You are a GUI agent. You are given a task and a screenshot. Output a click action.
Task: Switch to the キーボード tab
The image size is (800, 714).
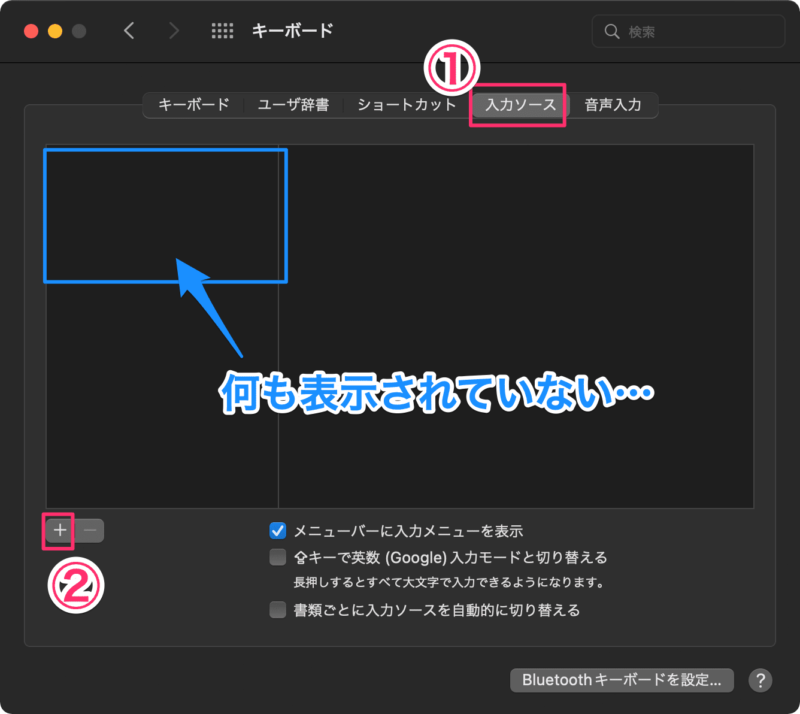tap(193, 103)
